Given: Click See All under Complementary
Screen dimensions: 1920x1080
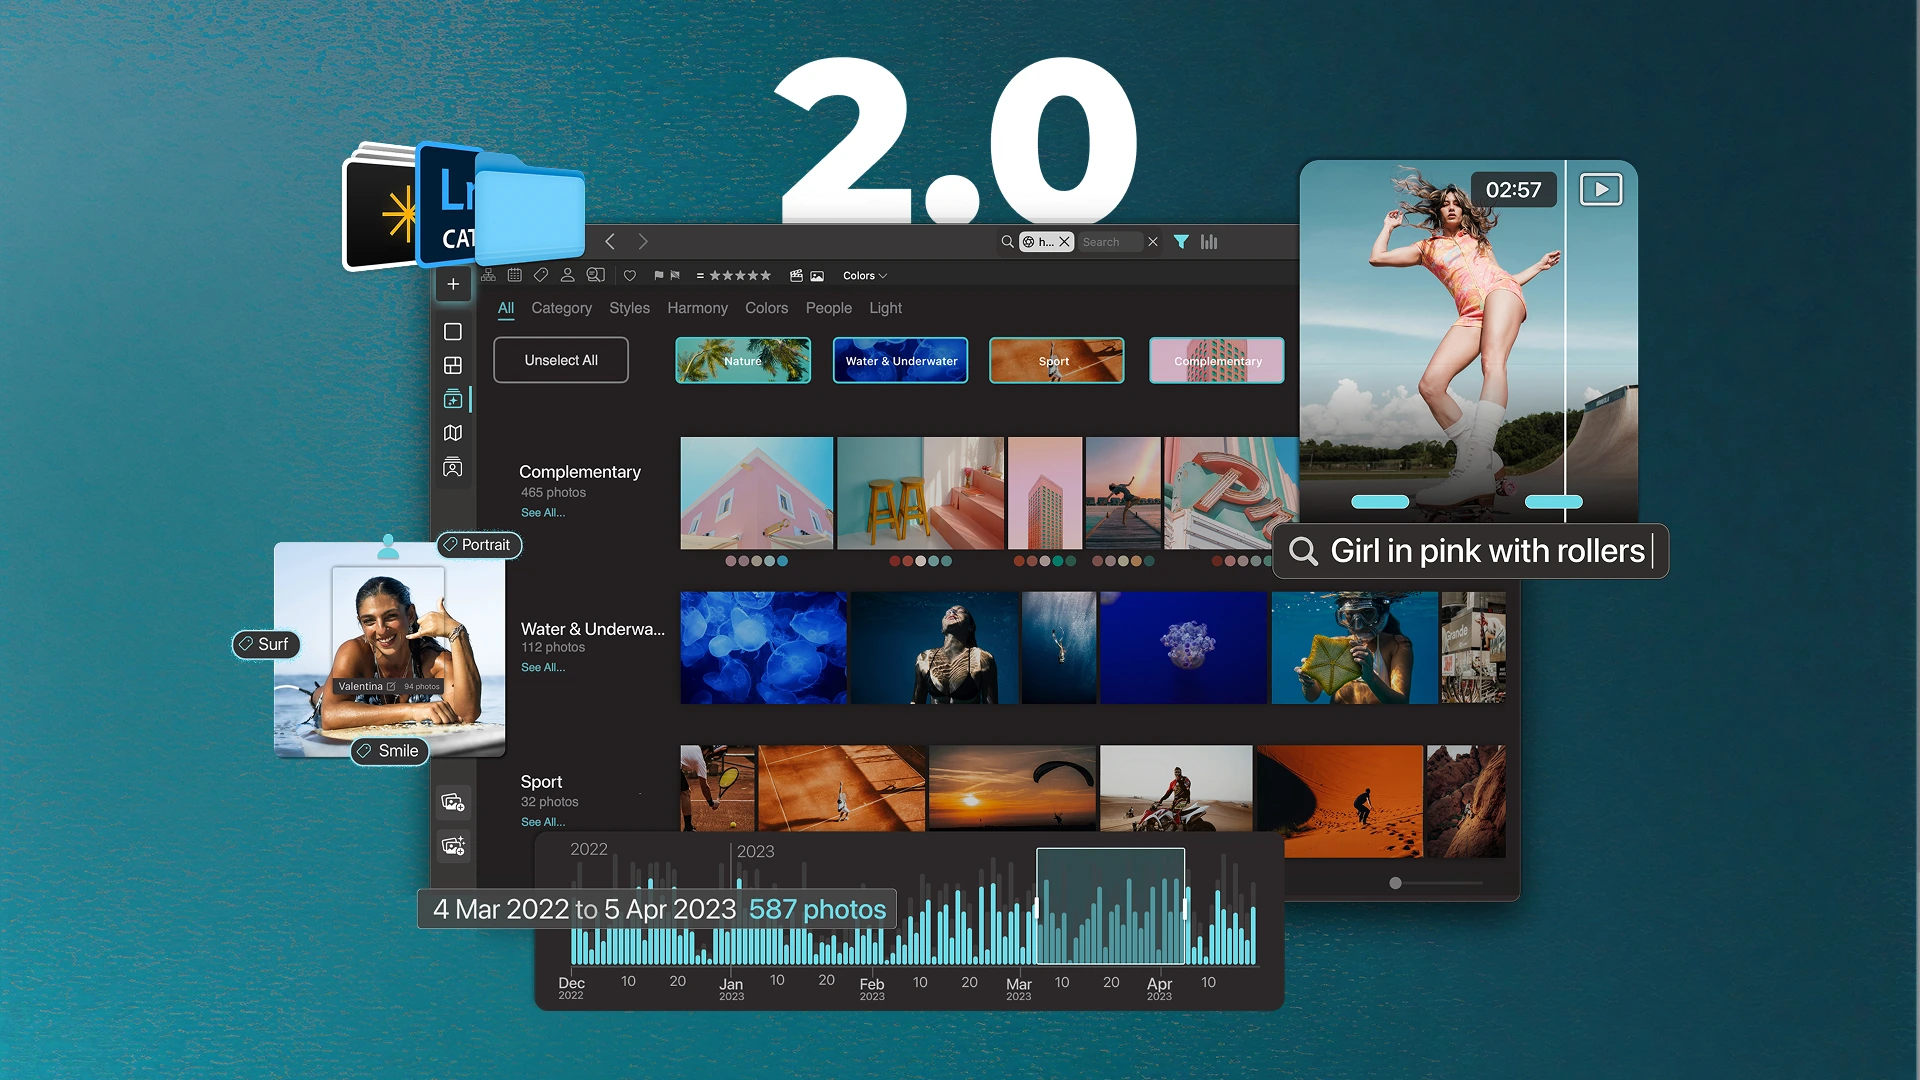Looking at the screenshot, I should pyautogui.click(x=543, y=513).
